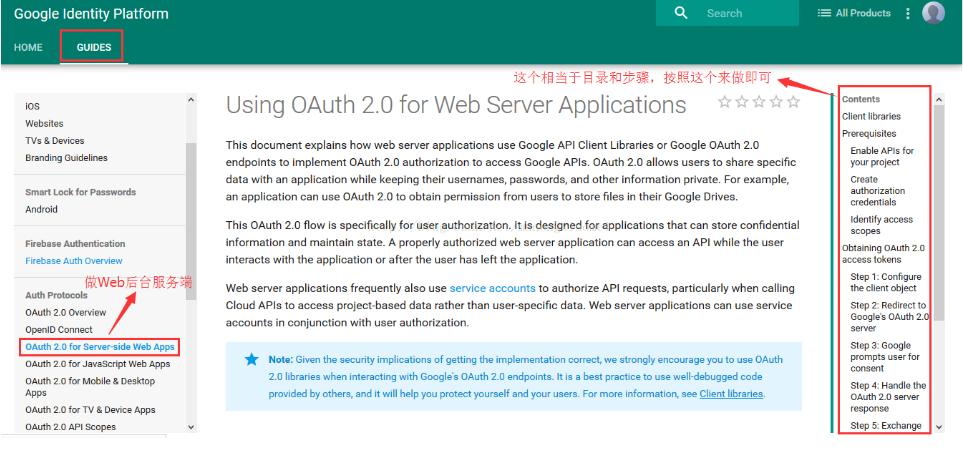963x452 pixels.
Task: Click the Auth Protocols section heading
Action: [57, 295]
